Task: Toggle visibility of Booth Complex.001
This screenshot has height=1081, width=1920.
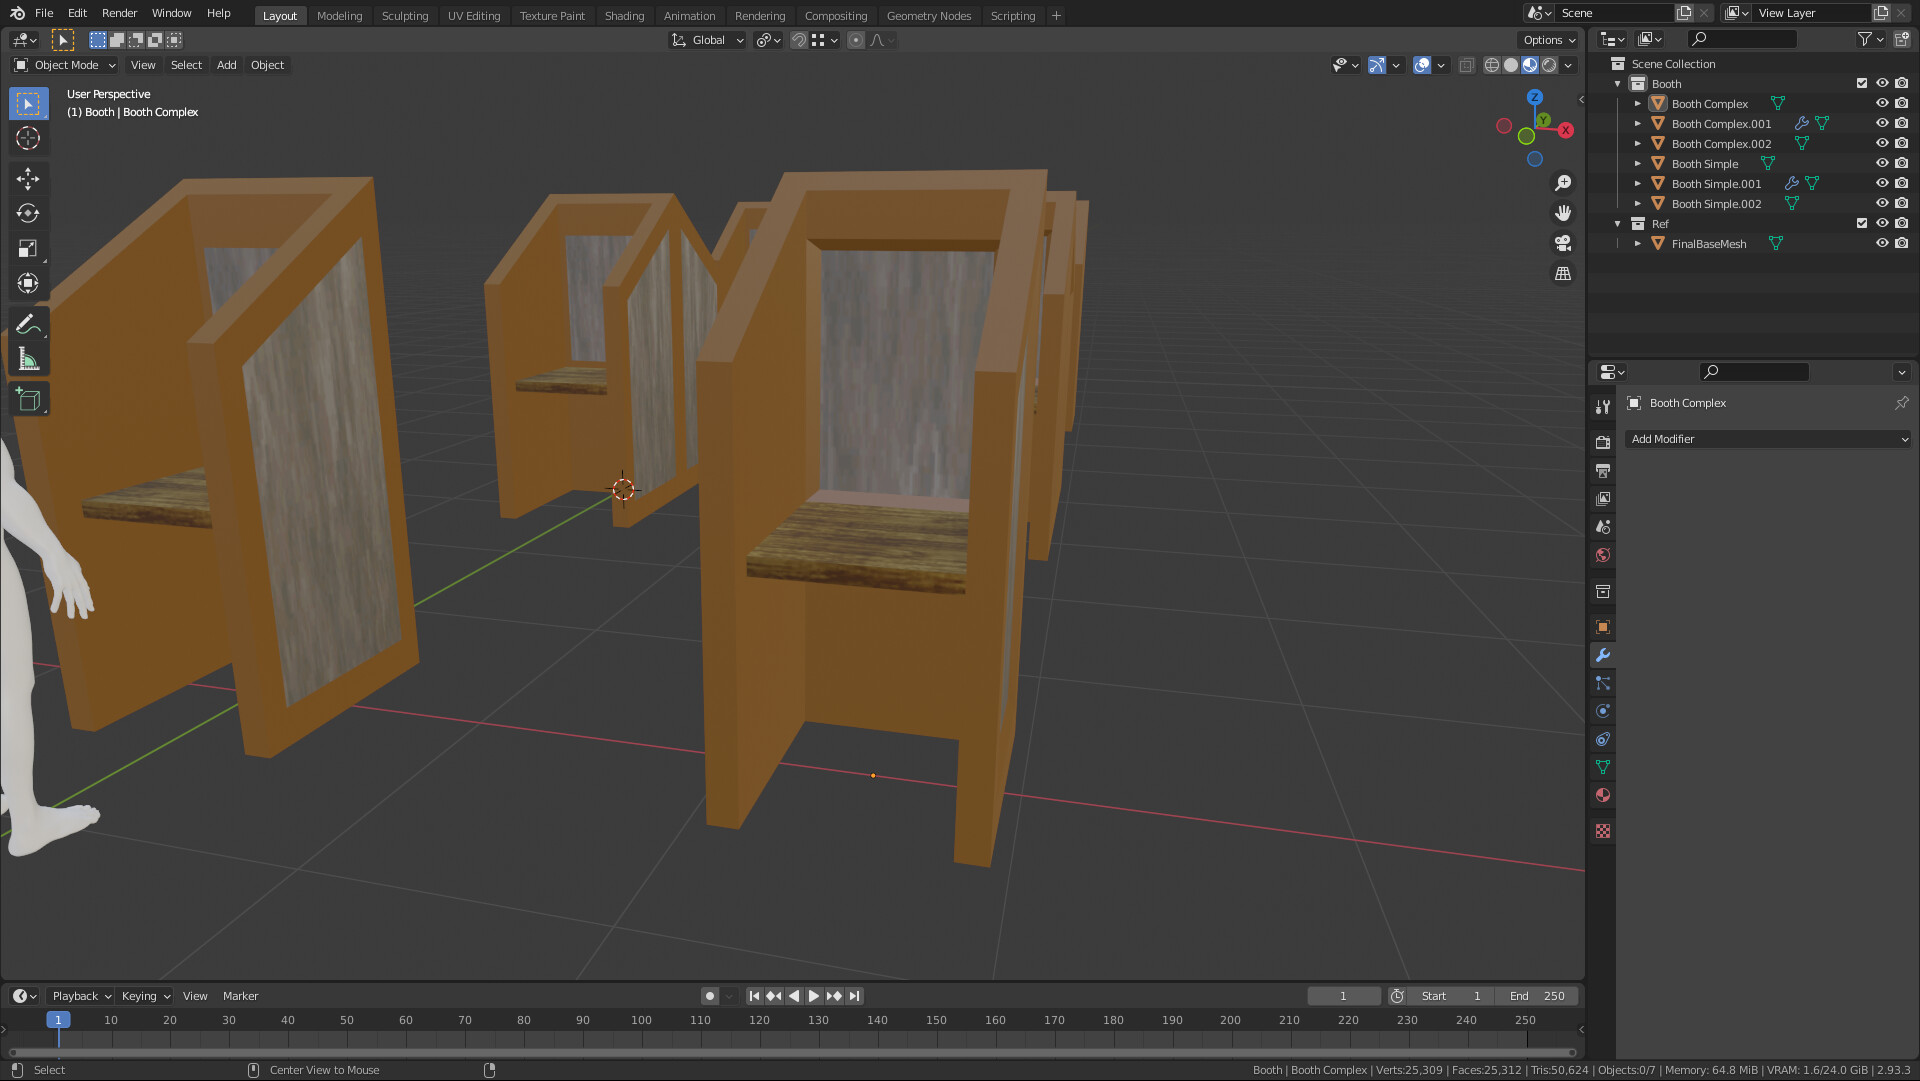Action: point(1883,123)
